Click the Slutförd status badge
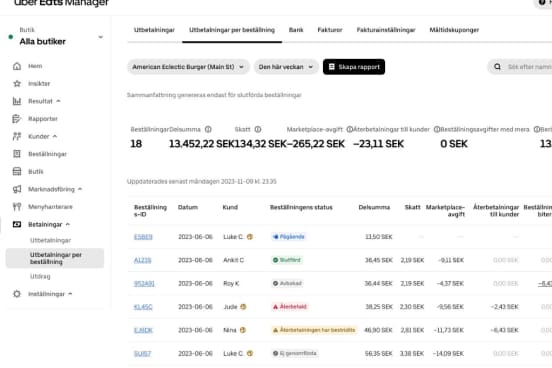The width and height of the screenshot is (552, 368). tap(287, 260)
